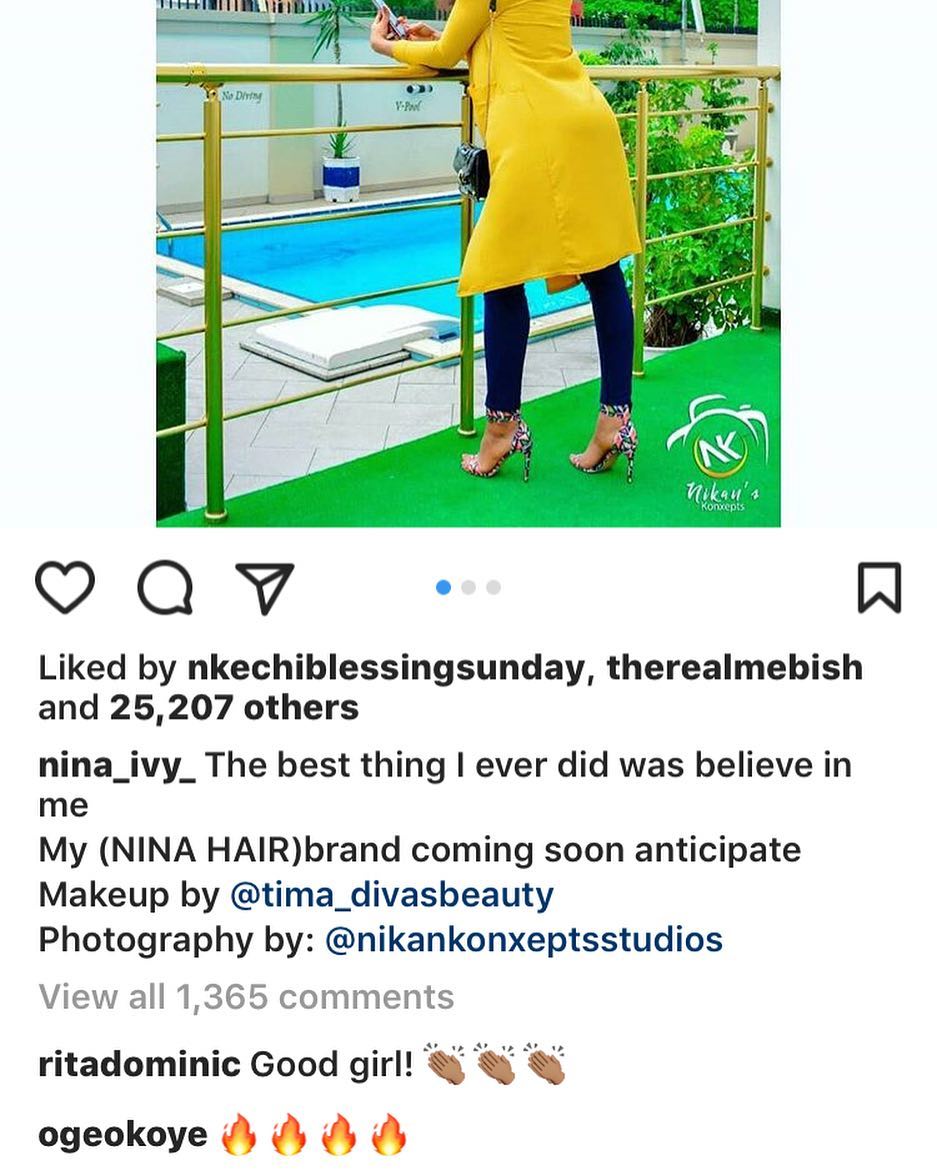Share post with paper plane icon
This screenshot has height=1171, width=937.
click(264, 588)
